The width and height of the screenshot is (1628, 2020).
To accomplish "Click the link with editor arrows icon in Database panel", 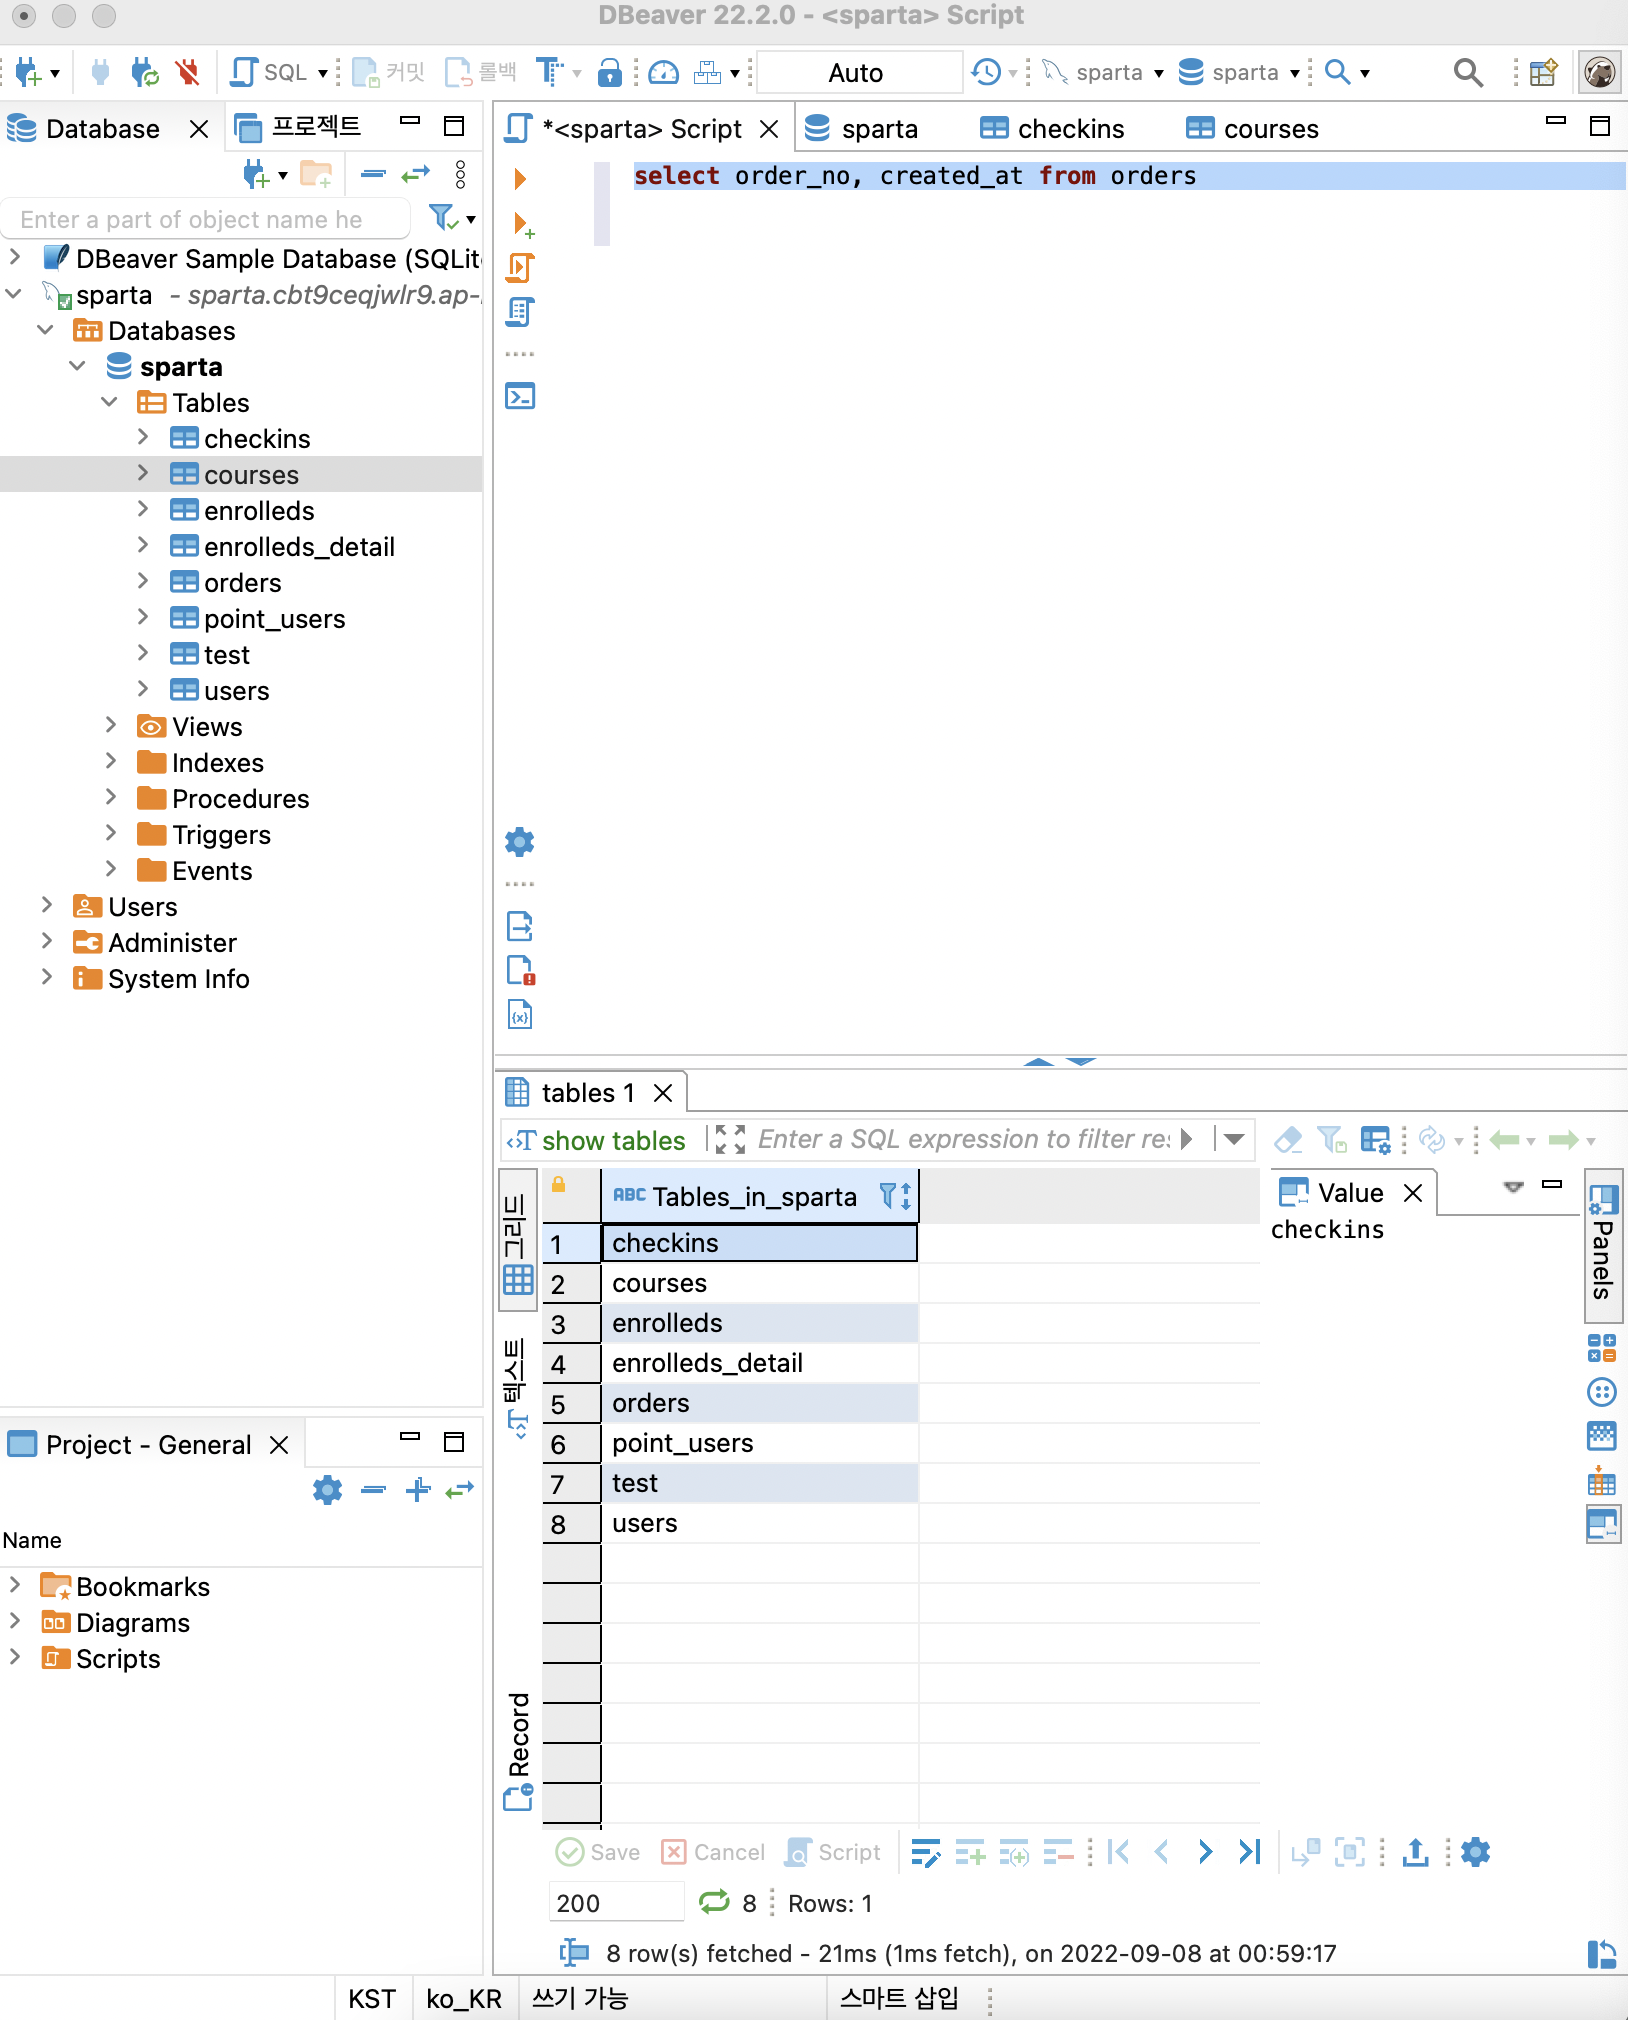I will [415, 175].
